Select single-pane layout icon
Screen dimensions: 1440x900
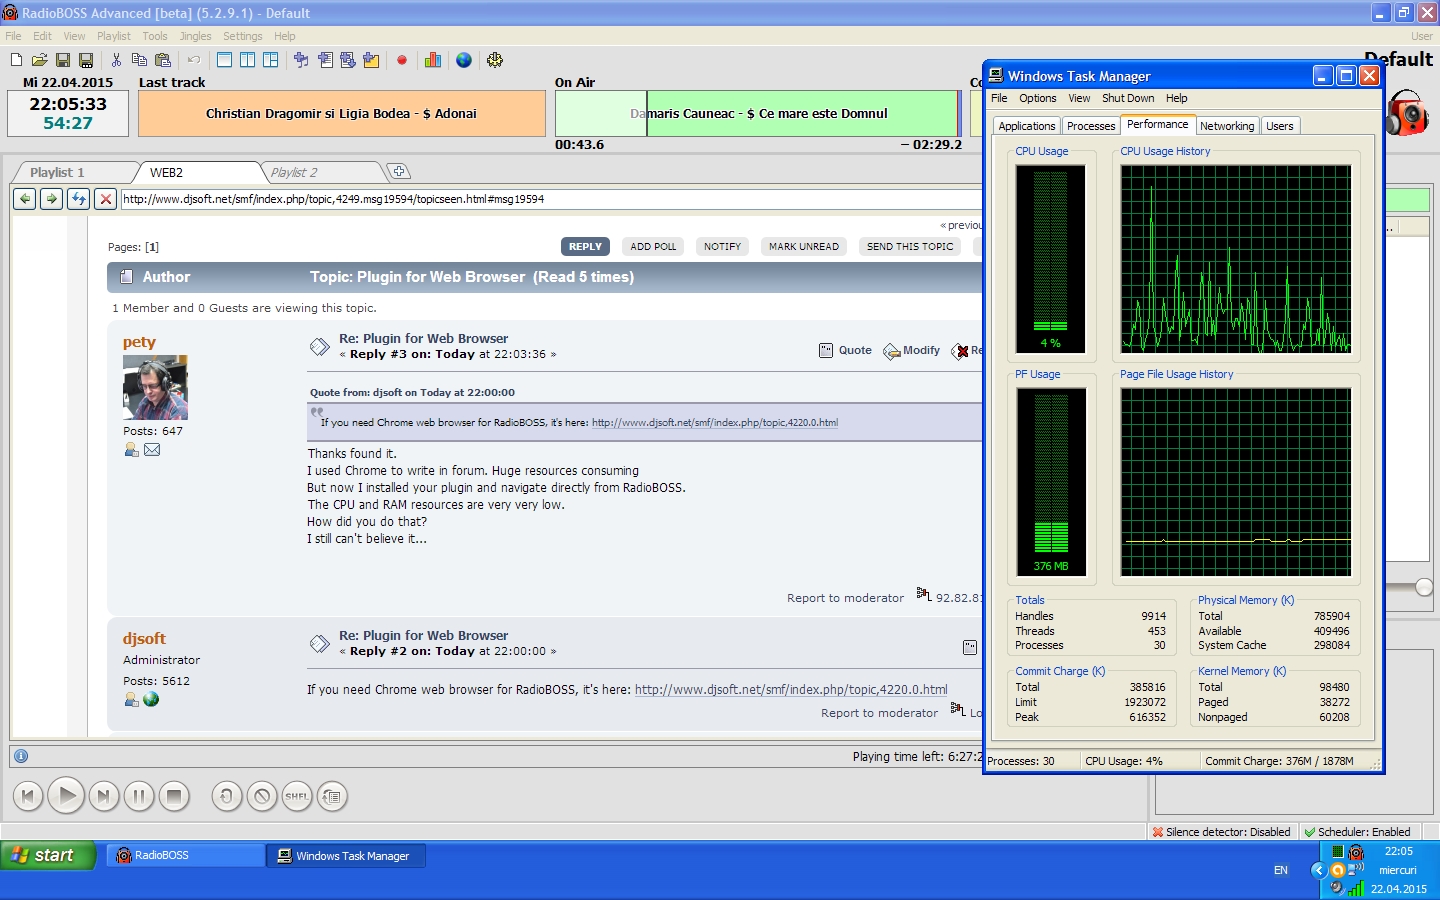[x=224, y=60]
